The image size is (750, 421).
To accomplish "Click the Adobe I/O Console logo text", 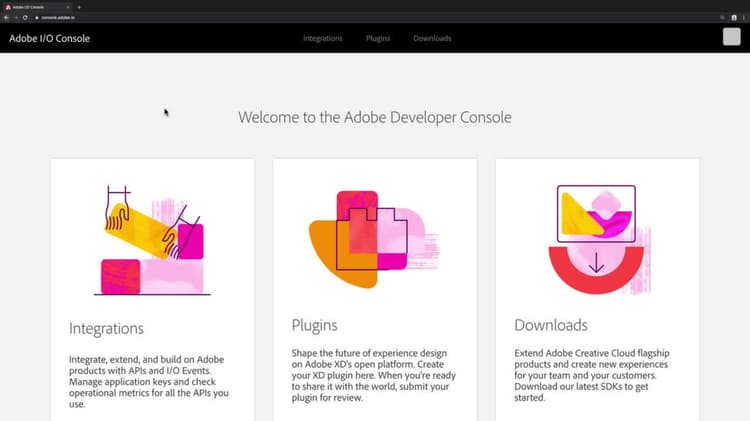I will pos(50,38).
